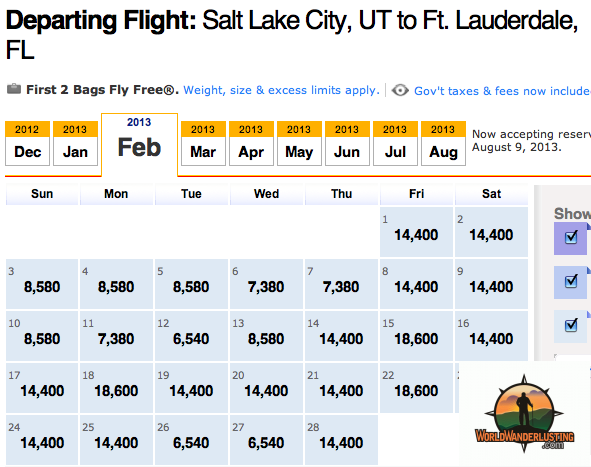This screenshot has width=591, height=467.
Task: Open the Jun 2013 month tab
Action: [x=347, y=144]
